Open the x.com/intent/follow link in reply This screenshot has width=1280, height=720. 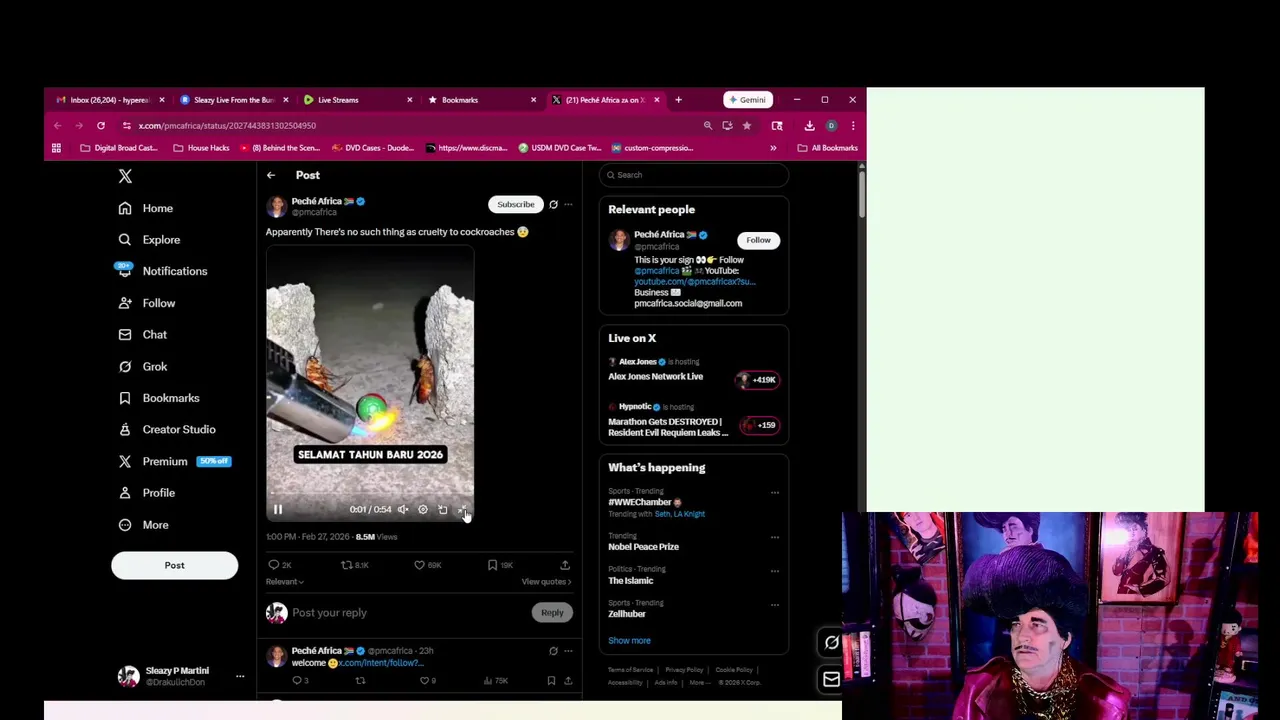click(x=381, y=663)
